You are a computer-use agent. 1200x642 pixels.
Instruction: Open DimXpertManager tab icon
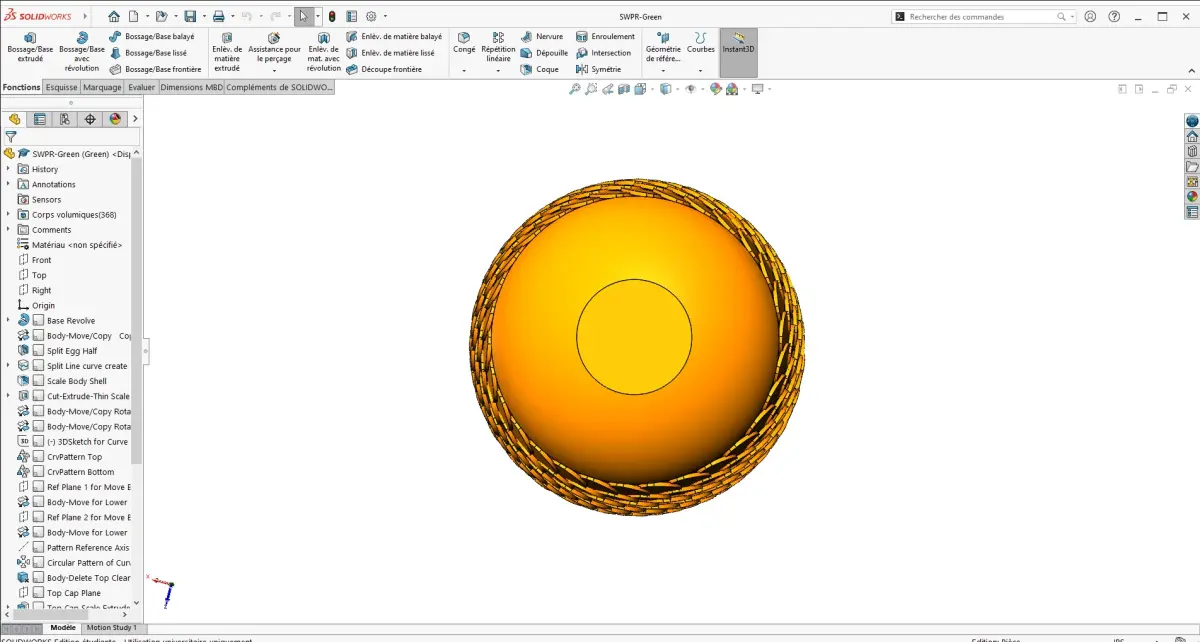[x=90, y=119]
